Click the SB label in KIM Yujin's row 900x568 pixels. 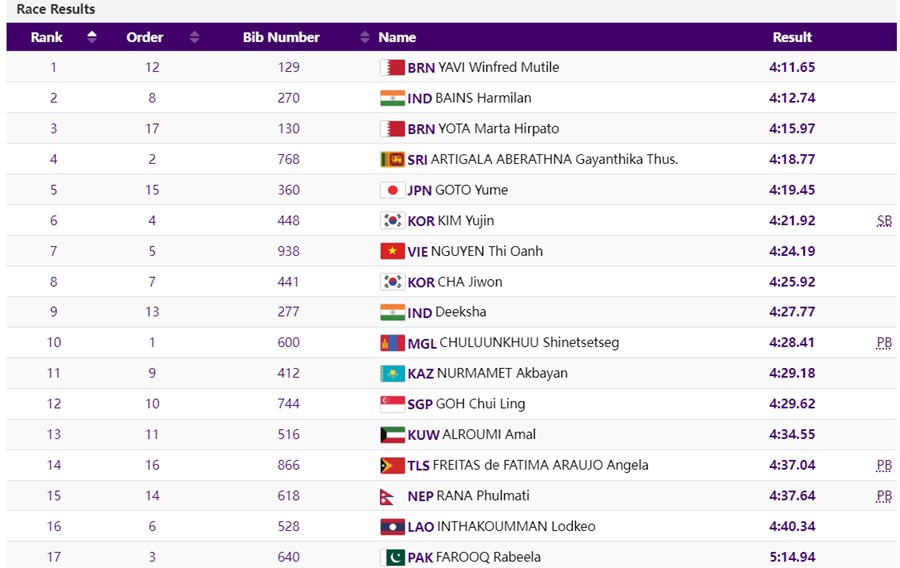(x=884, y=221)
